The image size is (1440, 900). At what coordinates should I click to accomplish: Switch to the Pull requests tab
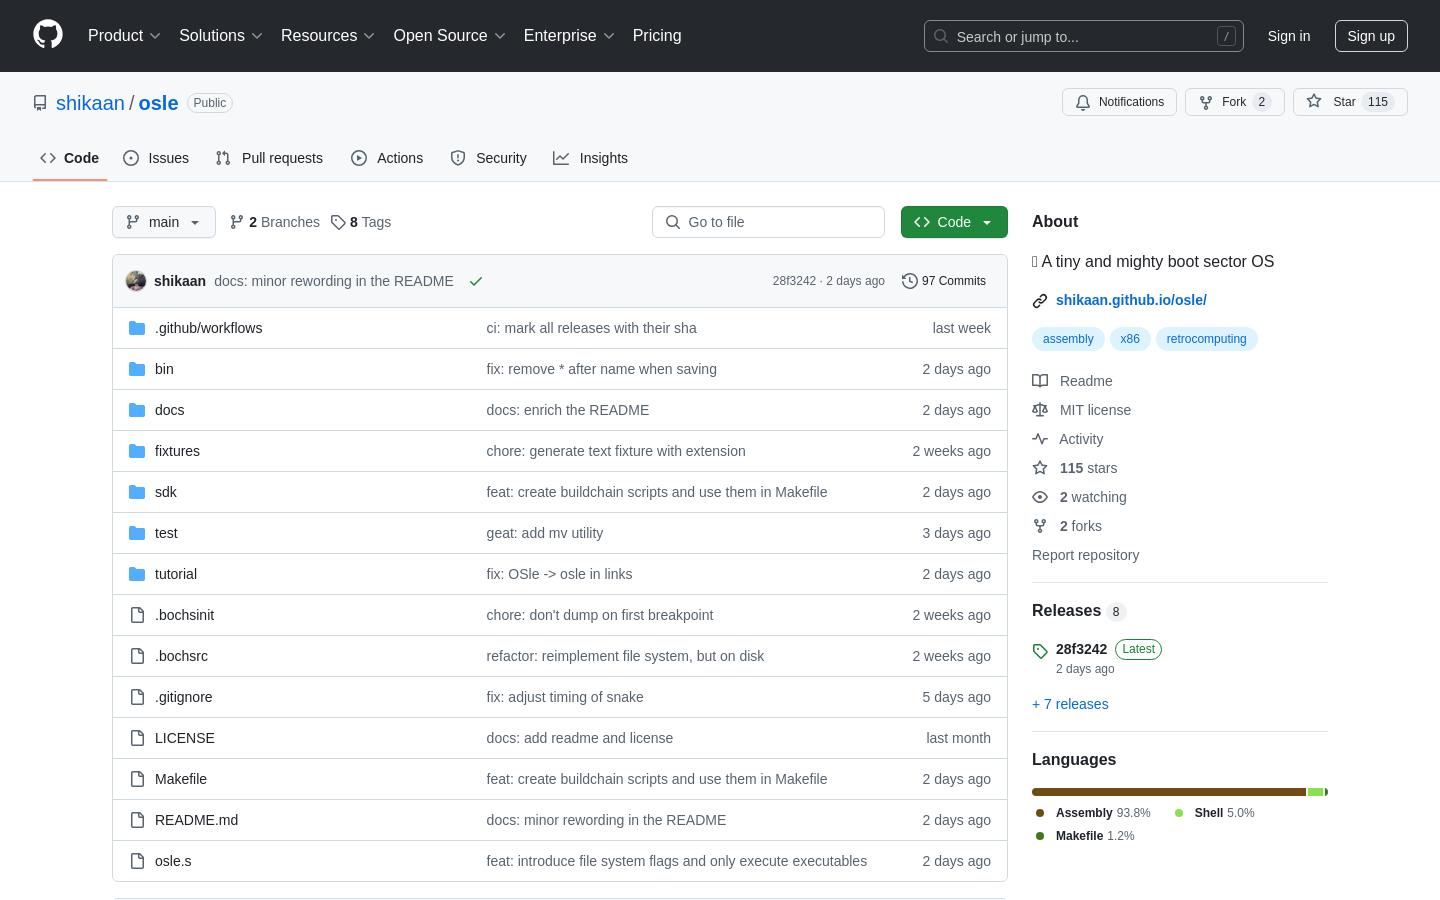[269, 158]
